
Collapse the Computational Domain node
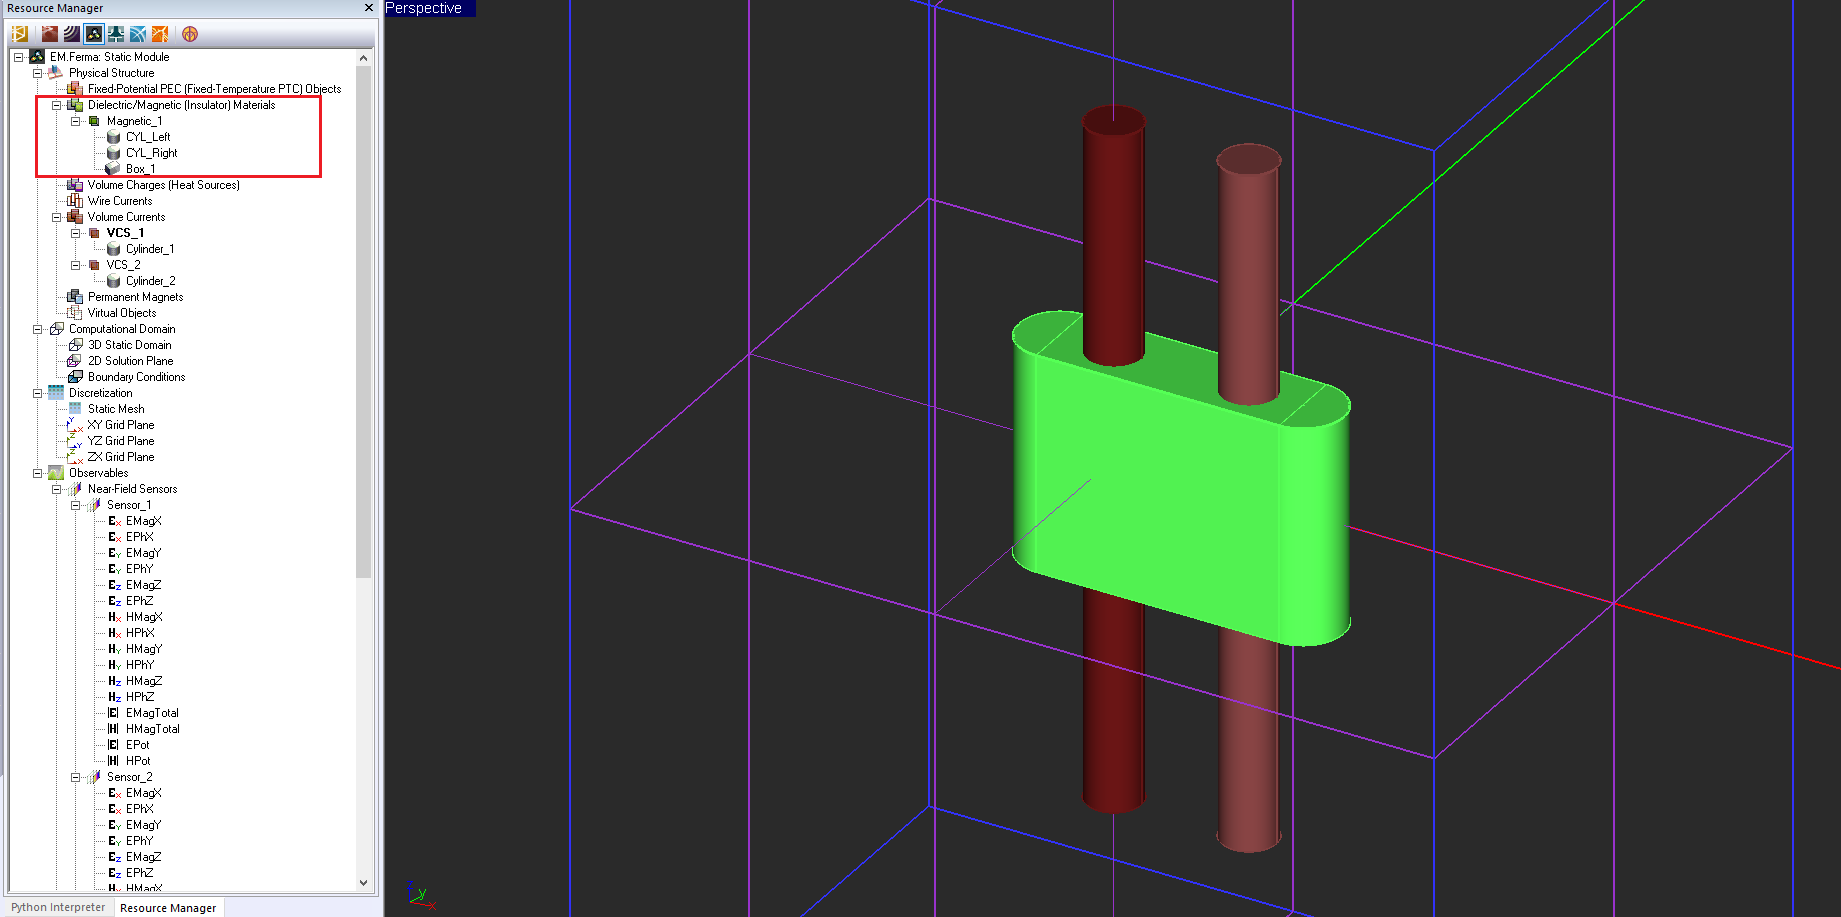(x=37, y=329)
